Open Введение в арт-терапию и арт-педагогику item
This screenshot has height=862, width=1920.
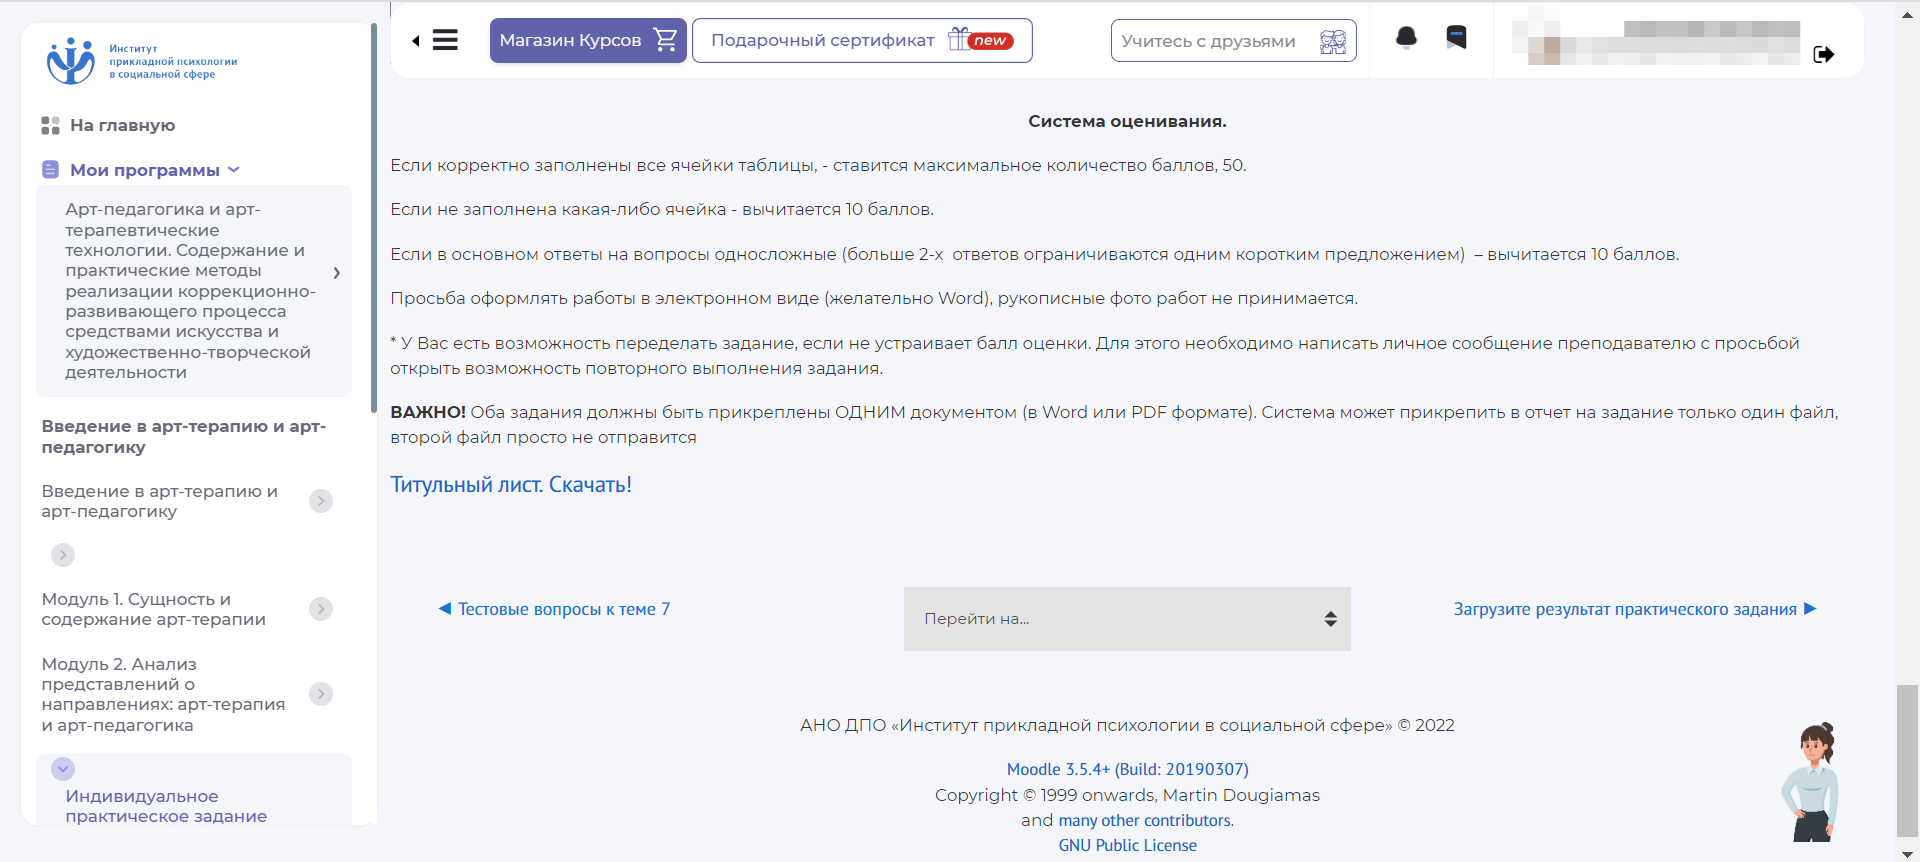[160, 501]
